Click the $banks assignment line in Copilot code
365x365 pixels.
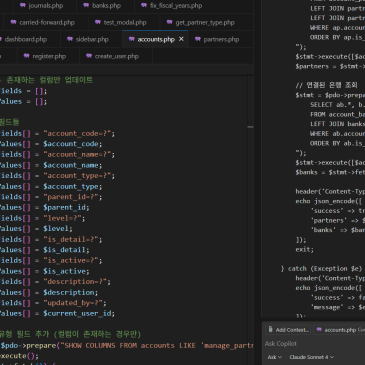click(330, 172)
